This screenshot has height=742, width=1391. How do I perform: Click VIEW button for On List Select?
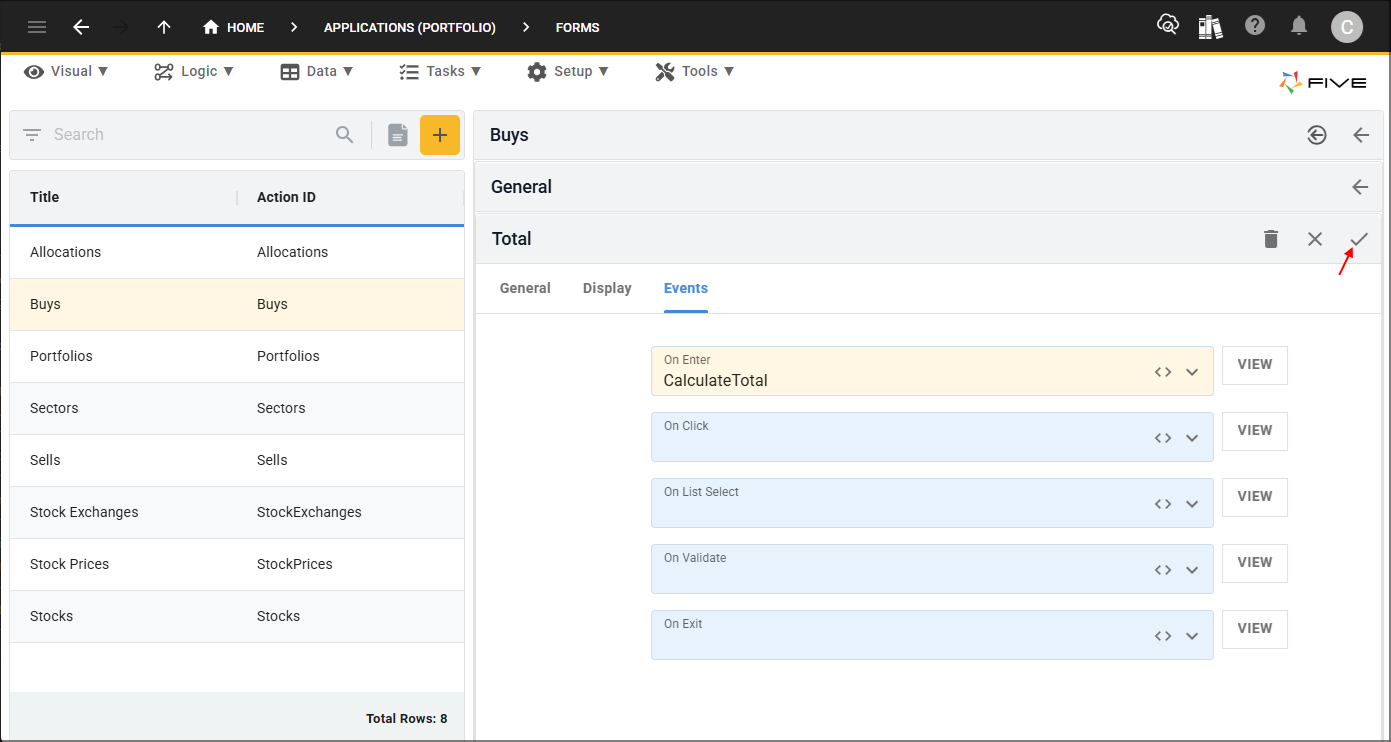click(x=1255, y=497)
